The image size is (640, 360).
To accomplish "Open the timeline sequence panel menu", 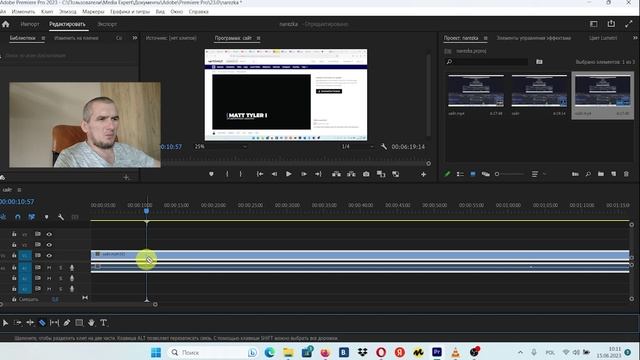I will click(19, 190).
